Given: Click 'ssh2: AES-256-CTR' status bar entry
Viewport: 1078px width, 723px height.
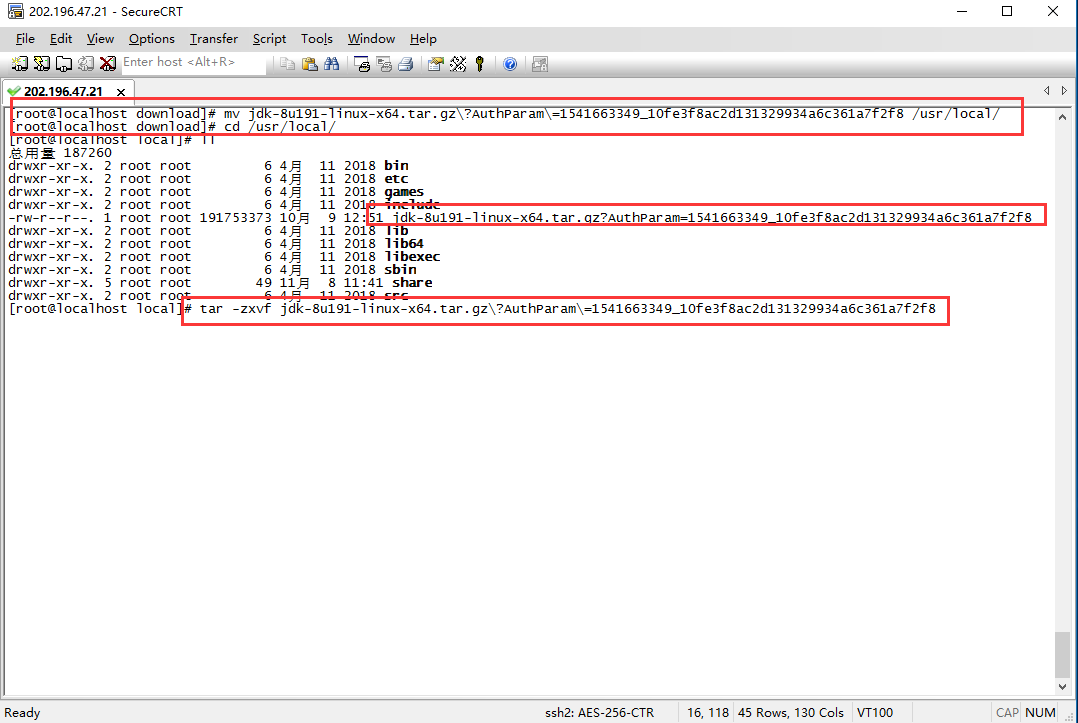Looking at the screenshot, I should point(600,713).
